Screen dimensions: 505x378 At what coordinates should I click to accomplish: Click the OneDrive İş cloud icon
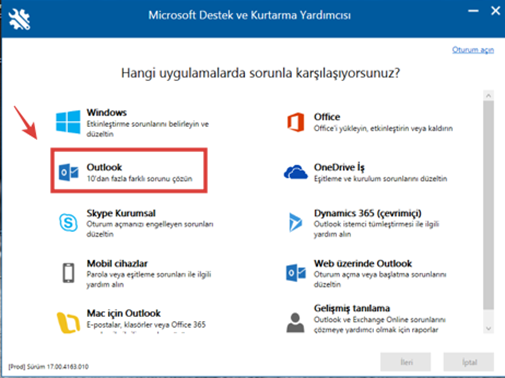296,172
